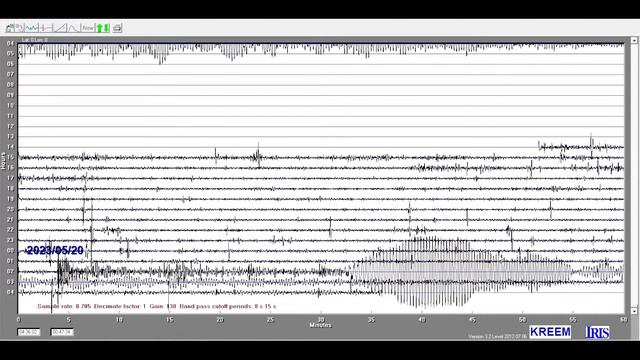Click the second toolbar icon beside home

(20, 28)
